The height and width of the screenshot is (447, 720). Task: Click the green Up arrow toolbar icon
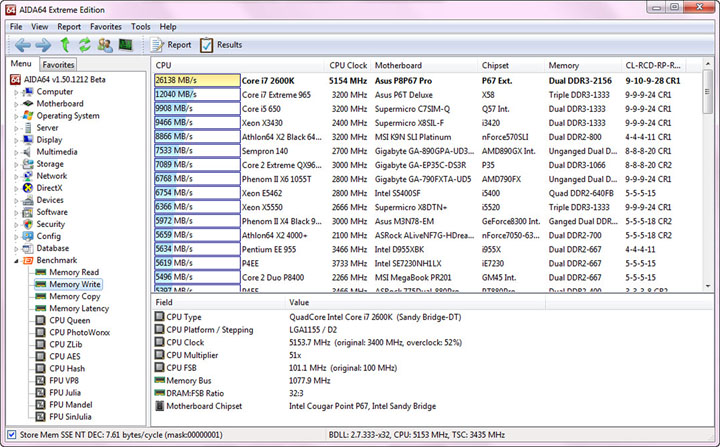click(65, 45)
